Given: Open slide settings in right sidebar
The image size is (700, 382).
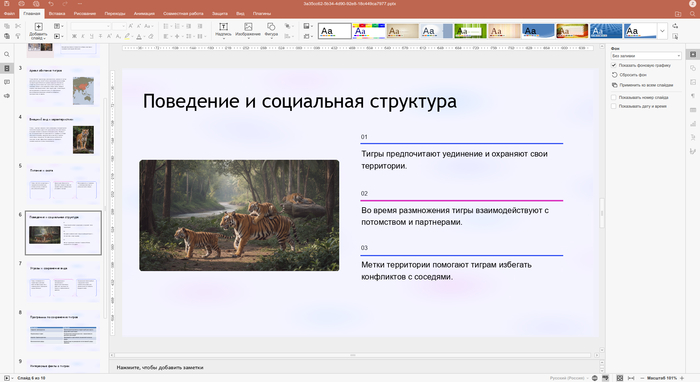Looking at the screenshot, I should click(x=693, y=54).
